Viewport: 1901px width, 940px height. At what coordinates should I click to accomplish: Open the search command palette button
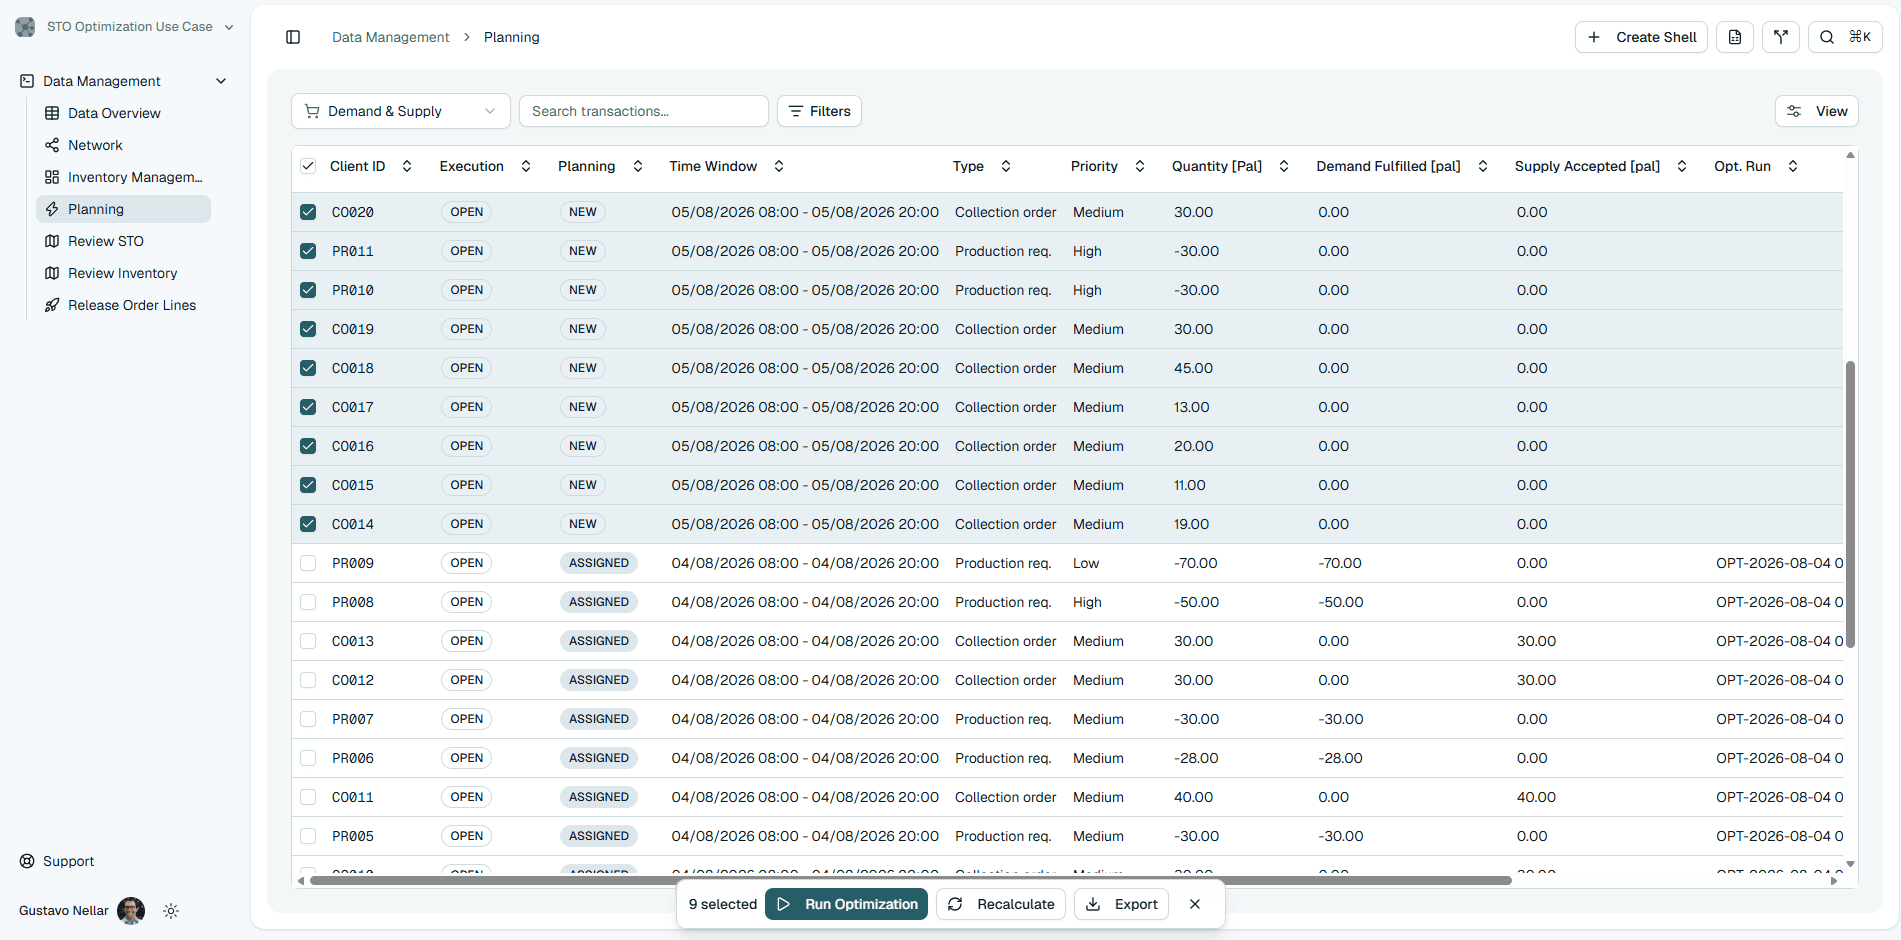pyautogui.click(x=1845, y=37)
